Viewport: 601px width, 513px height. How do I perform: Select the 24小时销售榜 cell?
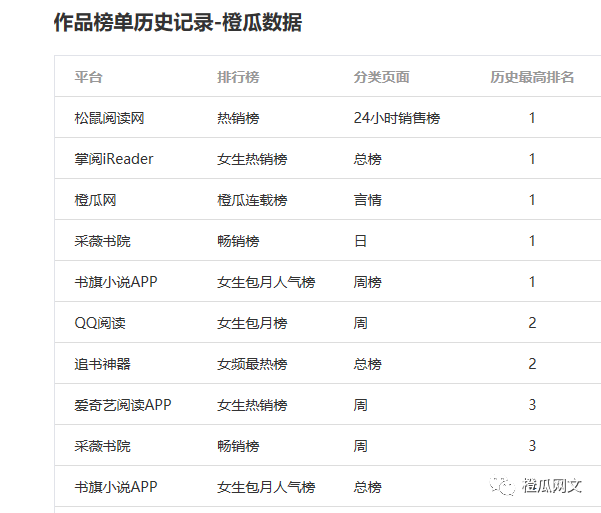click(397, 118)
